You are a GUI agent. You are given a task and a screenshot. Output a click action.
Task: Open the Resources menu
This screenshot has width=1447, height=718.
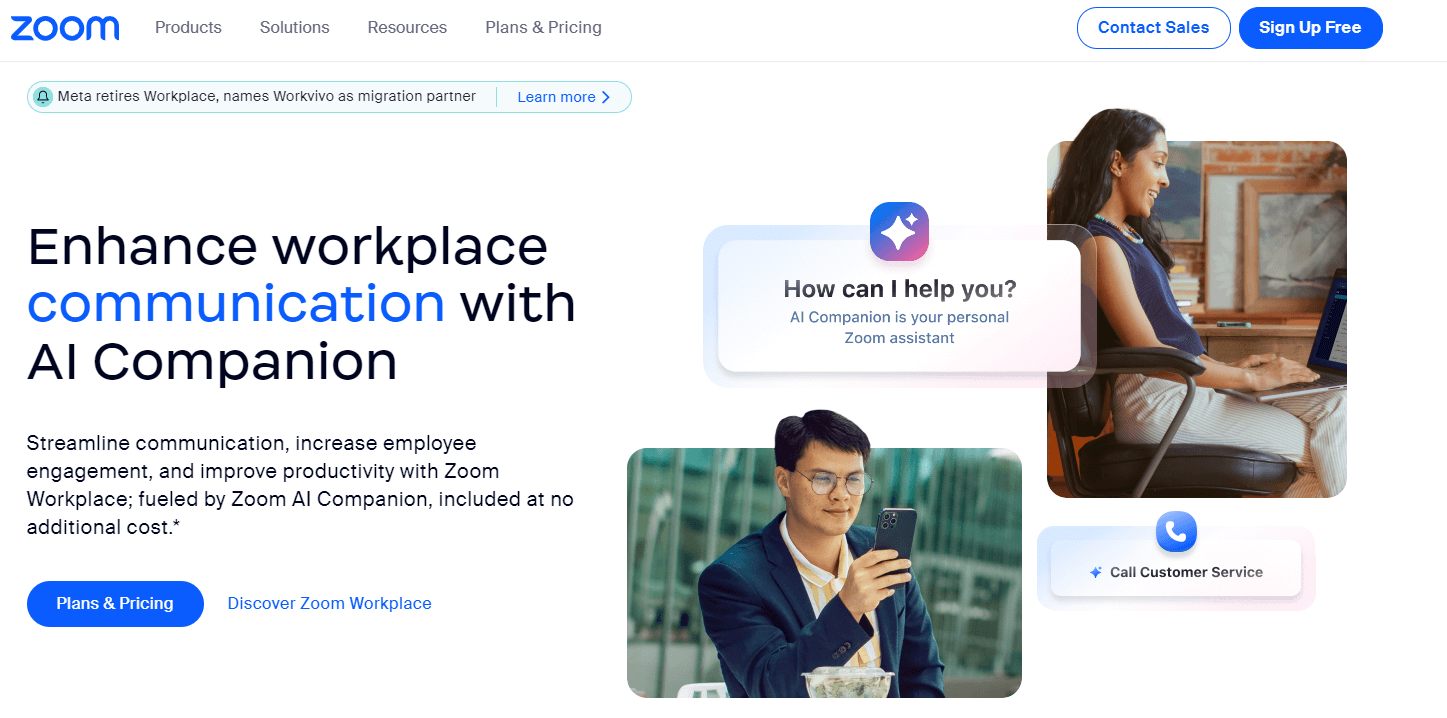407,27
